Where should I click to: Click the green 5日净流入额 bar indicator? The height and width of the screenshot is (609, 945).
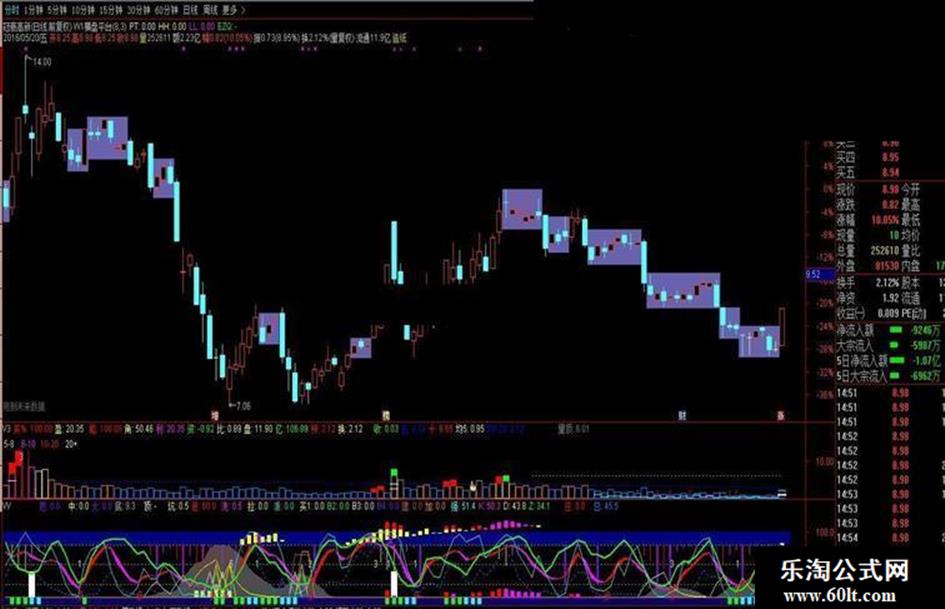[x=898, y=361]
